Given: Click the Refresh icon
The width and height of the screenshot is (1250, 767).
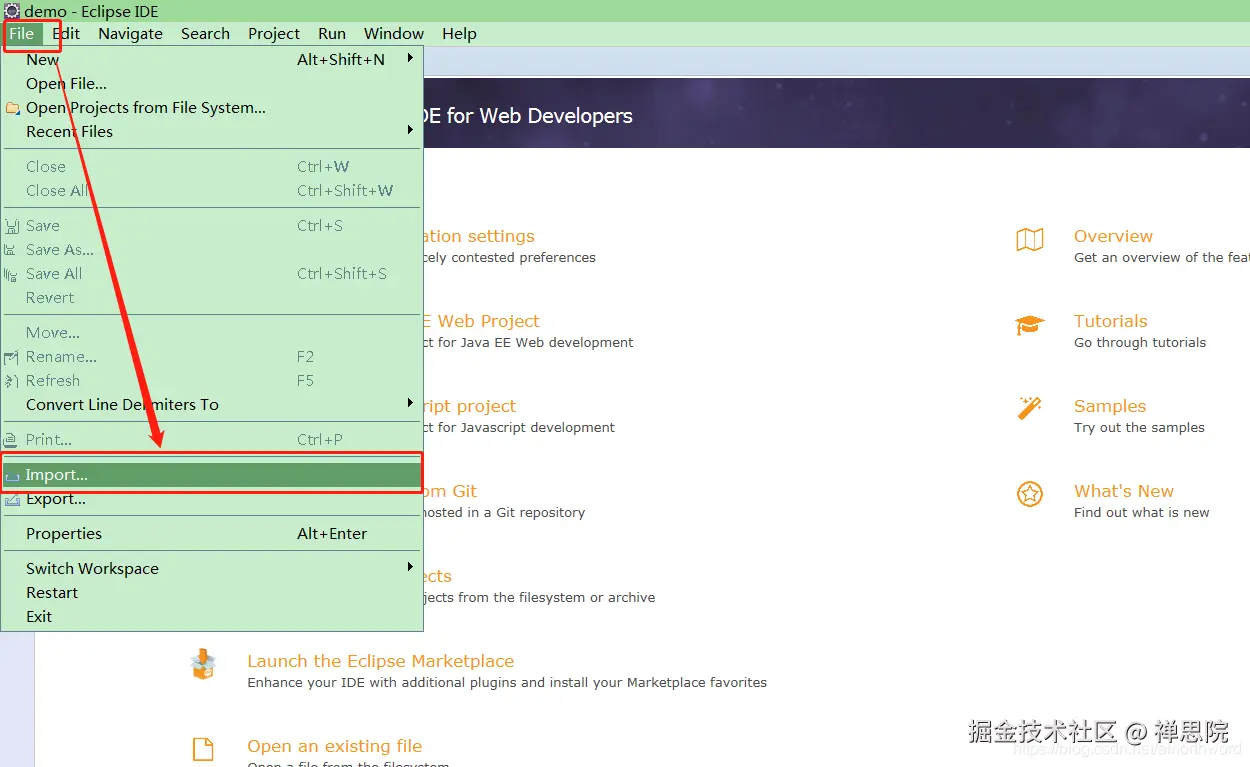Looking at the screenshot, I should [x=11, y=381].
